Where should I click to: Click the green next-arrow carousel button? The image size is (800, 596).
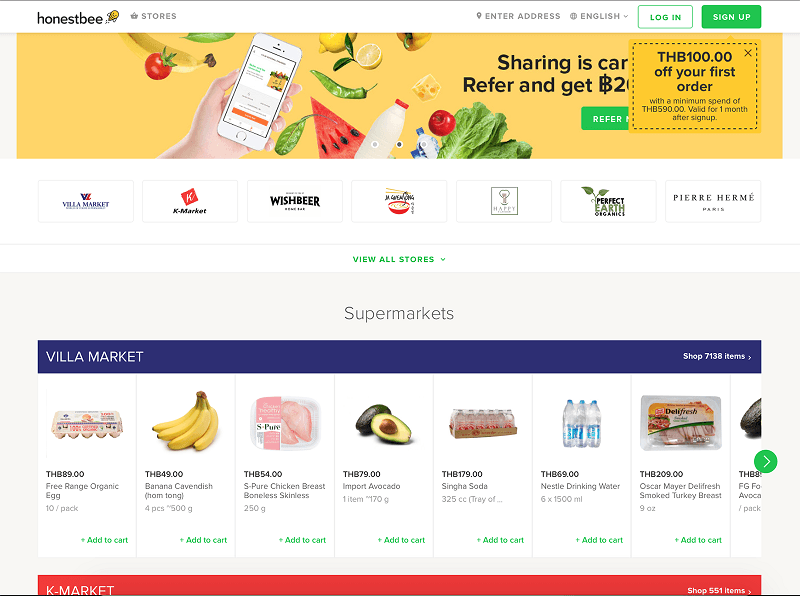click(x=765, y=461)
